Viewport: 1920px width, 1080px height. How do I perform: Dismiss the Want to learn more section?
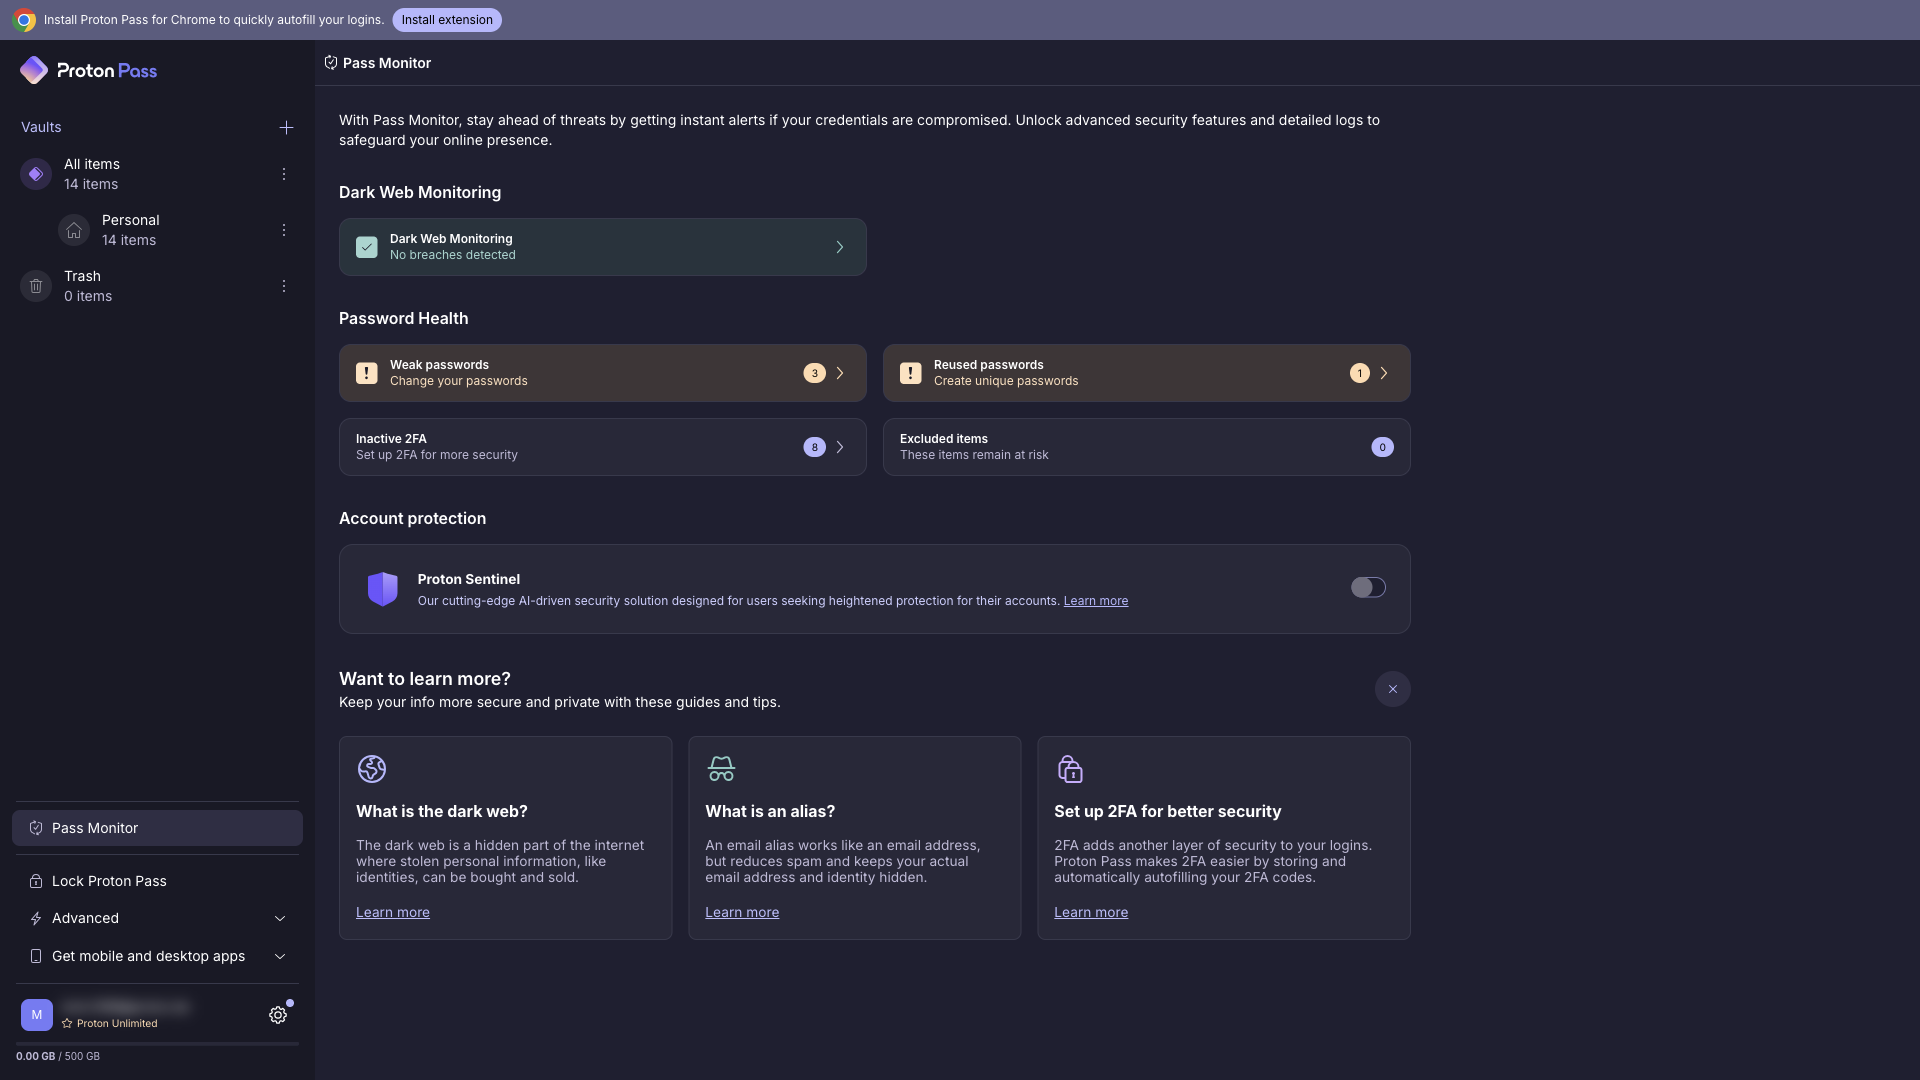pyautogui.click(x=1393, y=689)
